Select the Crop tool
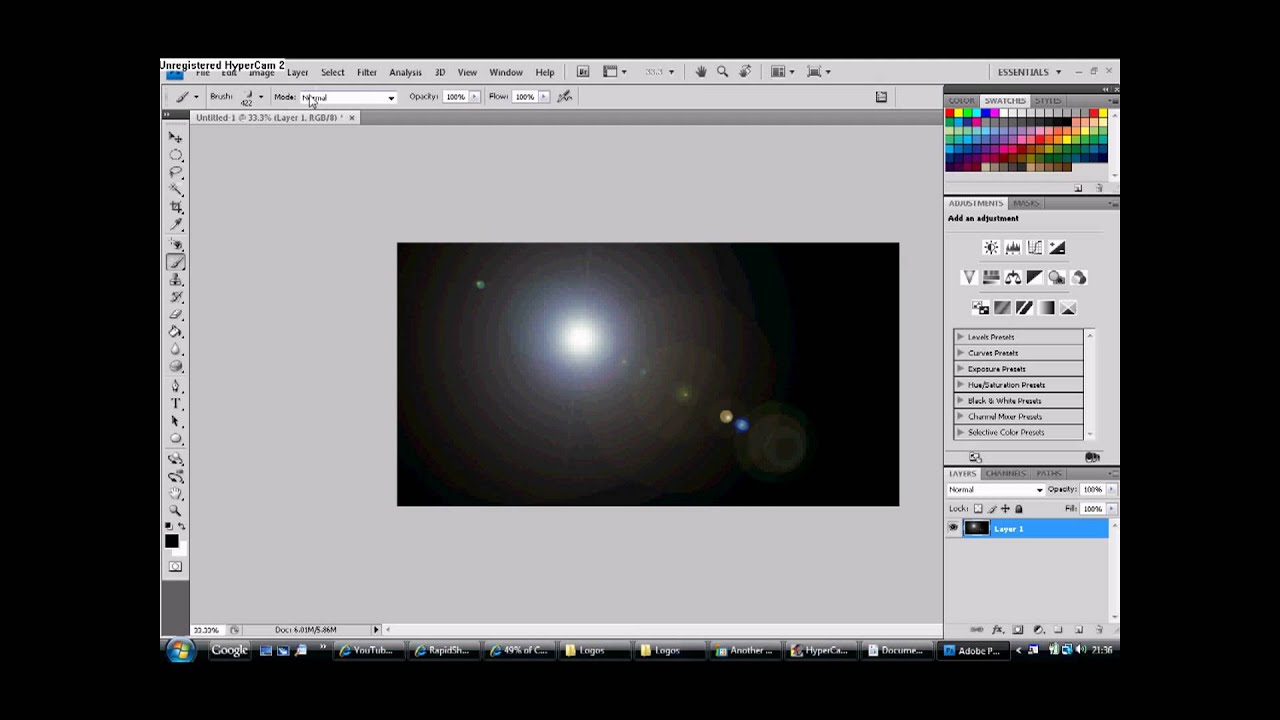1280x720 pixels. pyautogui.click(x=176, y=207)
